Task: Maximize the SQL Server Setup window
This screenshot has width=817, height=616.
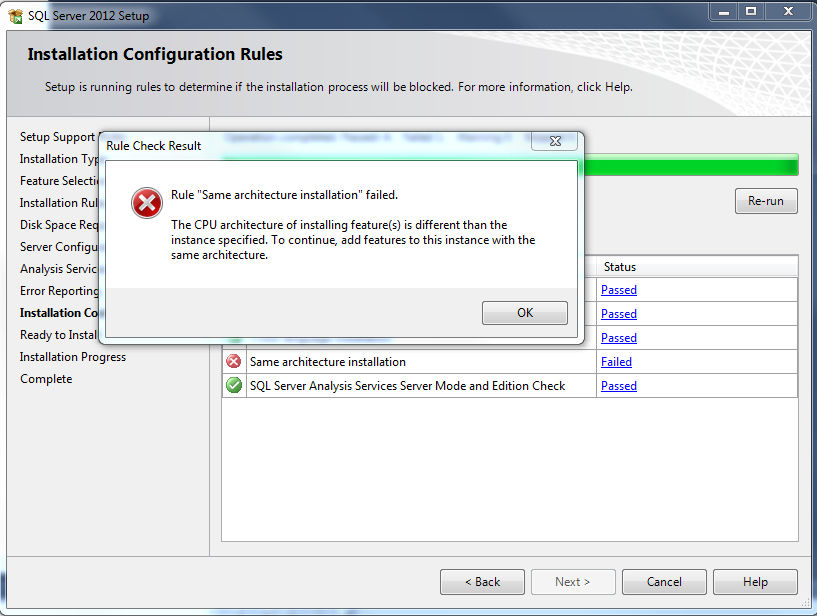Action: [x=751, y=11]
